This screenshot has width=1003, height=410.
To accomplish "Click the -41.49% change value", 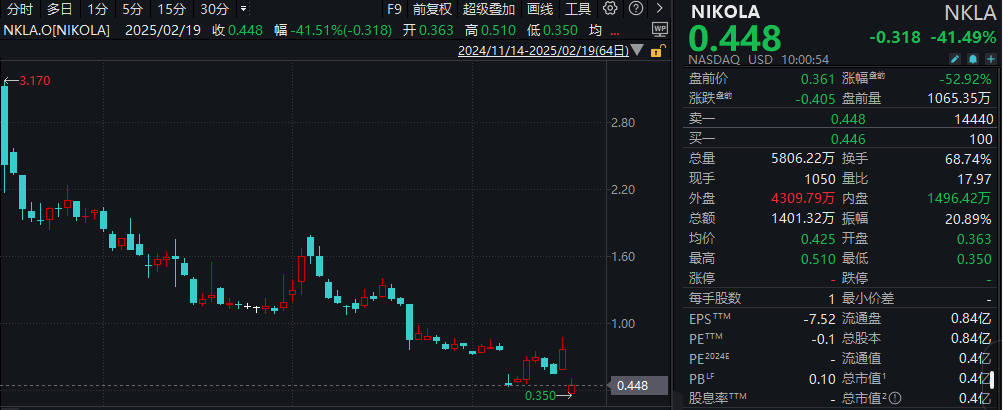I will coord(964,38).
